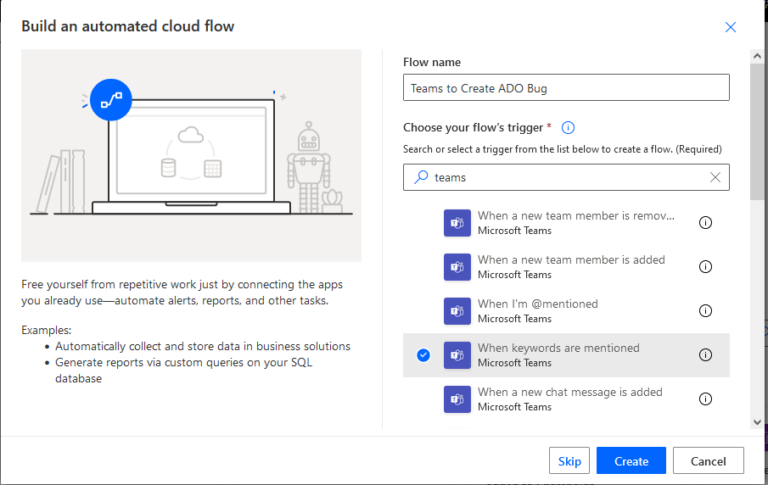Show info for When keywords are mentioned
768x485 pixels.
(x=705, y=355)
